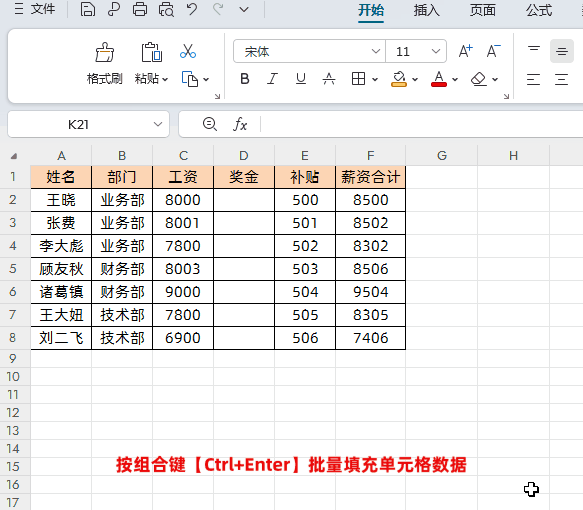Viewport: 583px width, 510px height.
Task: Click the Cut scissors icon
Action: (x=188, y=51)
